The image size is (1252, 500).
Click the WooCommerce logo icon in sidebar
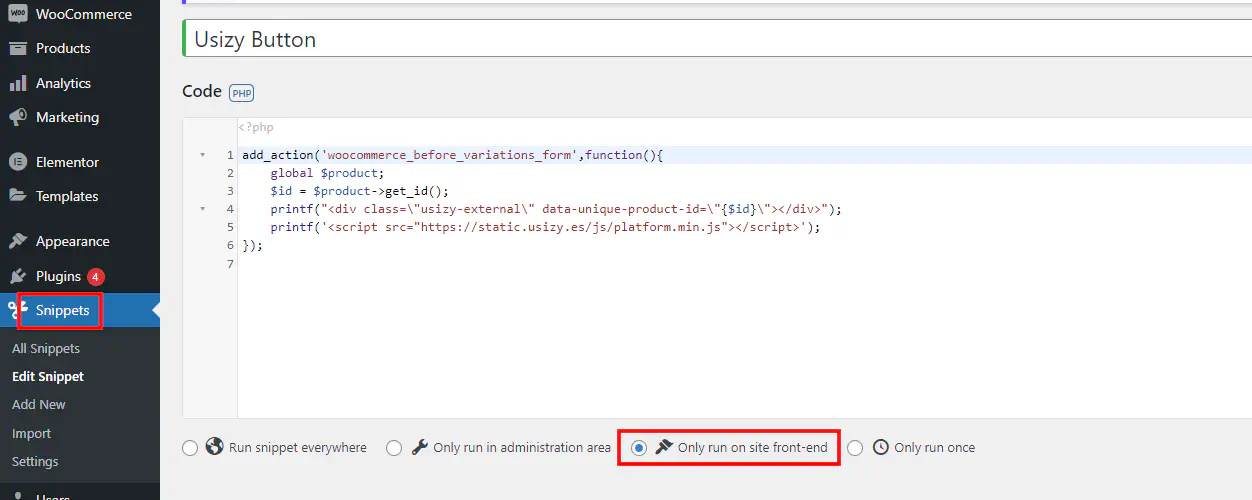tap(17, 14)
